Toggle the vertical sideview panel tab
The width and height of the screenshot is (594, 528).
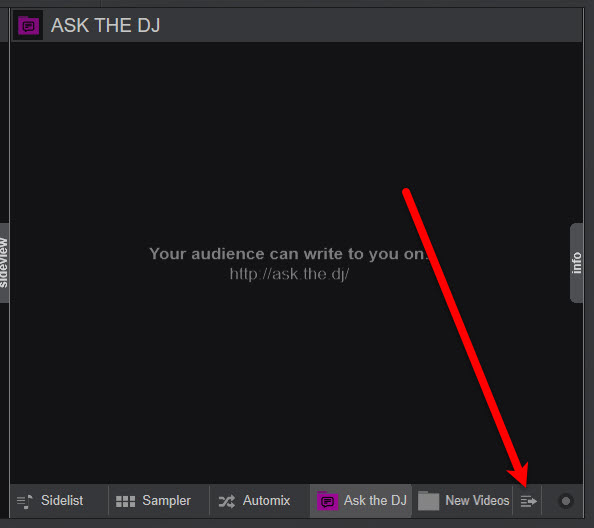click(x=4, y=262)
